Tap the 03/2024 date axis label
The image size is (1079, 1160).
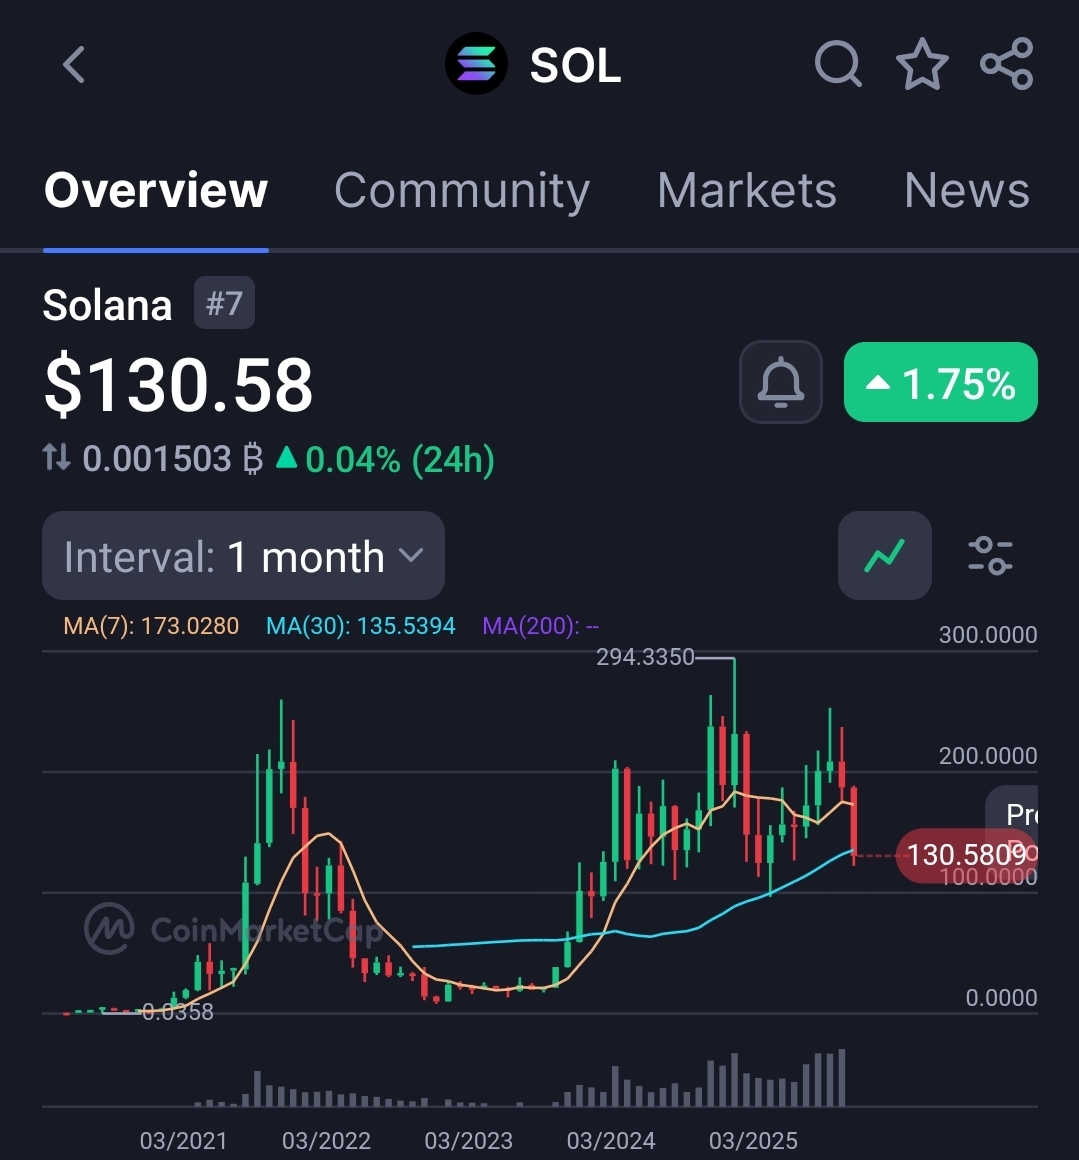tap(611, 1140)
